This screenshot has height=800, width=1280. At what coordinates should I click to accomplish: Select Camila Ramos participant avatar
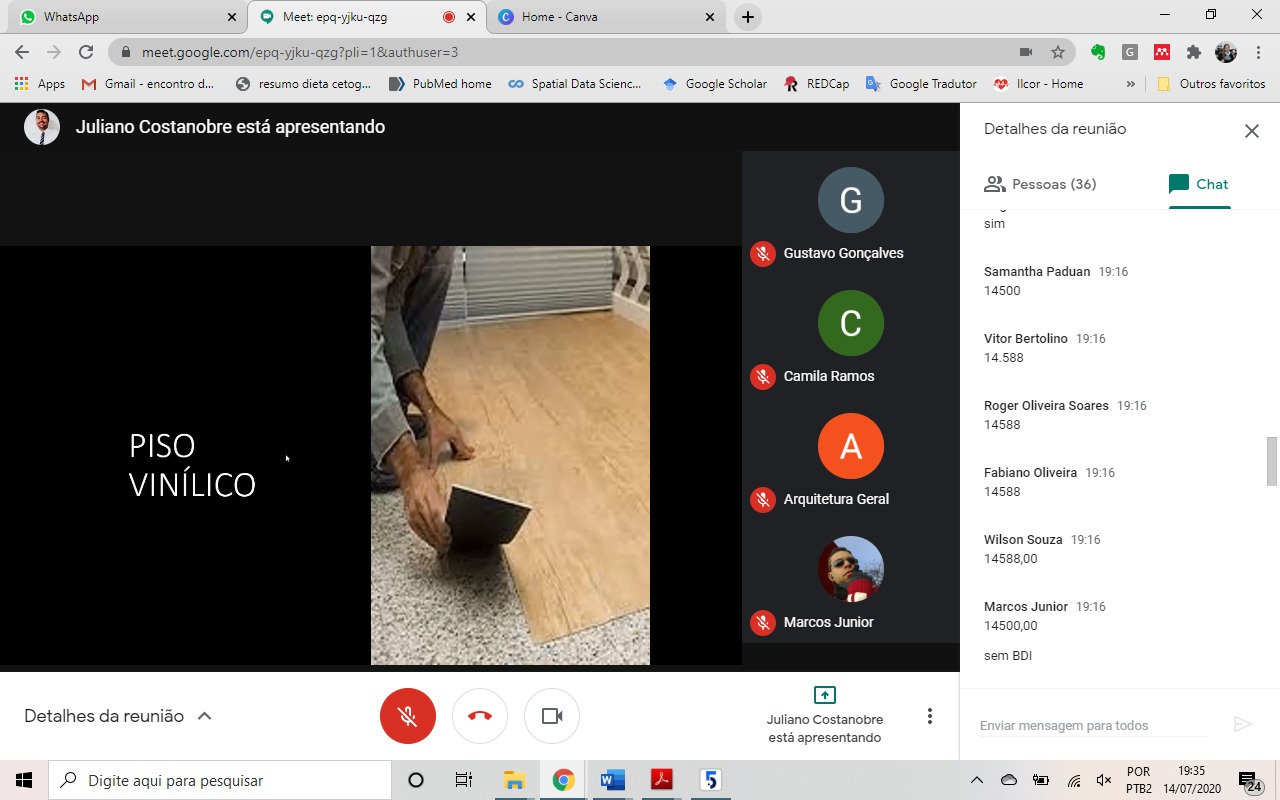coord(851,323)
